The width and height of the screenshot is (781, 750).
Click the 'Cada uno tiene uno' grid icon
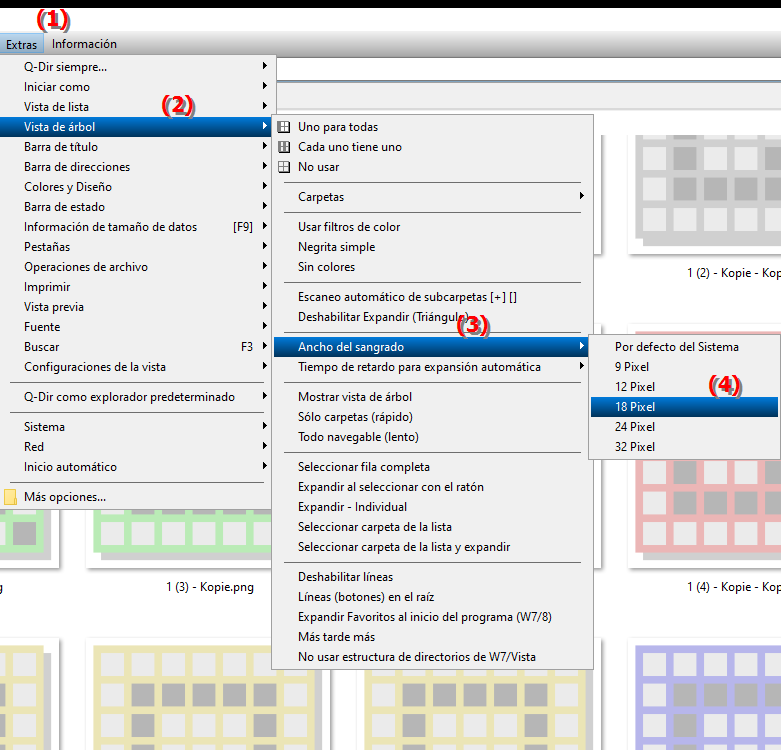coord(284,147)
